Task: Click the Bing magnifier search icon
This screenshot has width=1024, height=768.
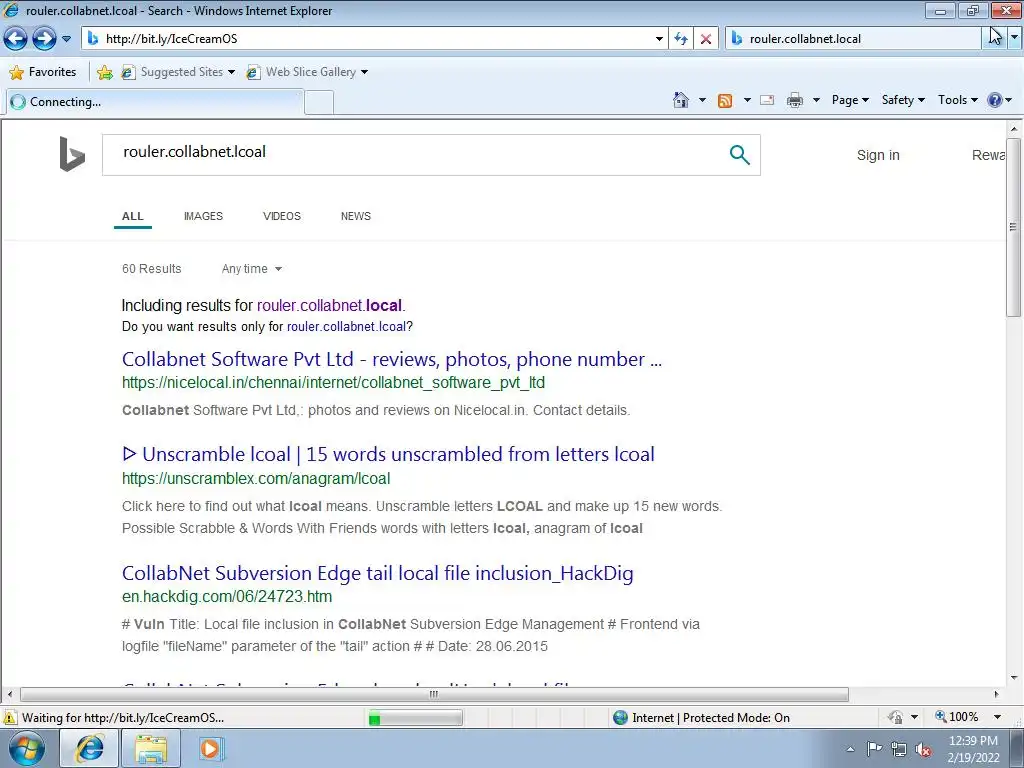Action: pyautogui.click(x=739, y=155)
